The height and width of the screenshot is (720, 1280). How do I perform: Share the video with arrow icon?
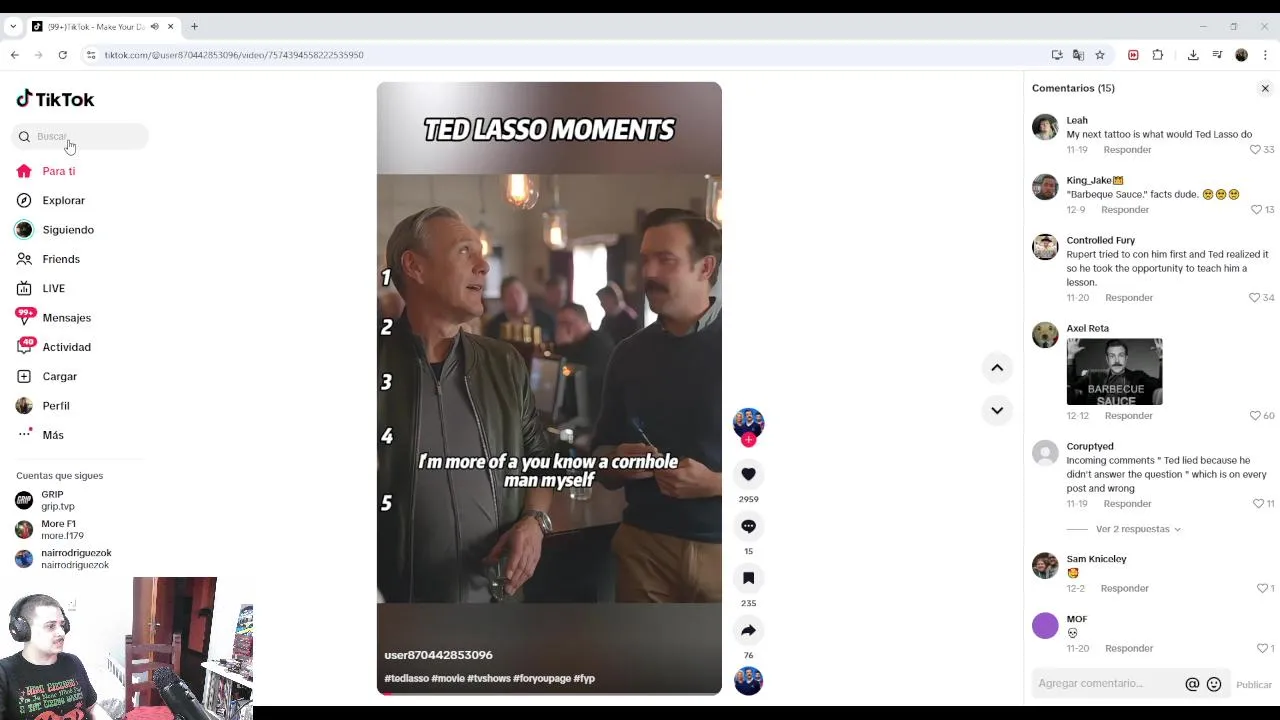point(748,630)
